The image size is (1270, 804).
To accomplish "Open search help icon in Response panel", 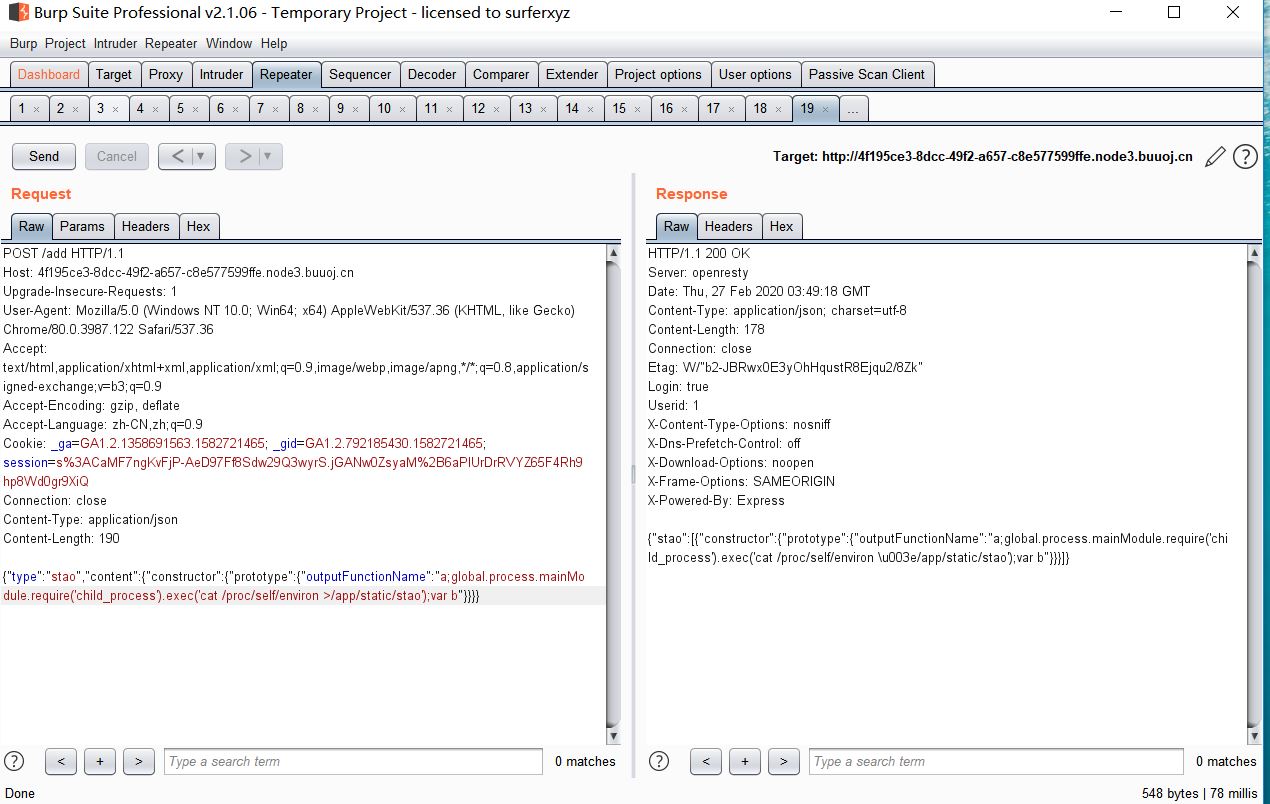I will (659, 761).
